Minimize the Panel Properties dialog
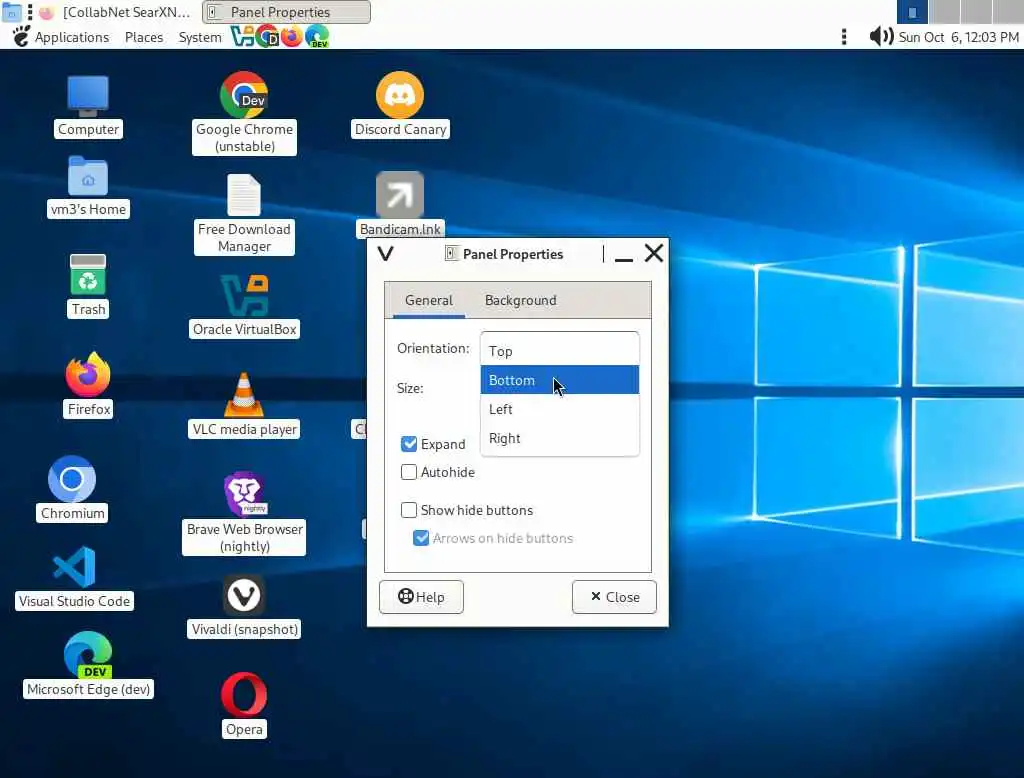Image resolution: width=1024 pixels, height=778 pixels. tap(624, 253)
